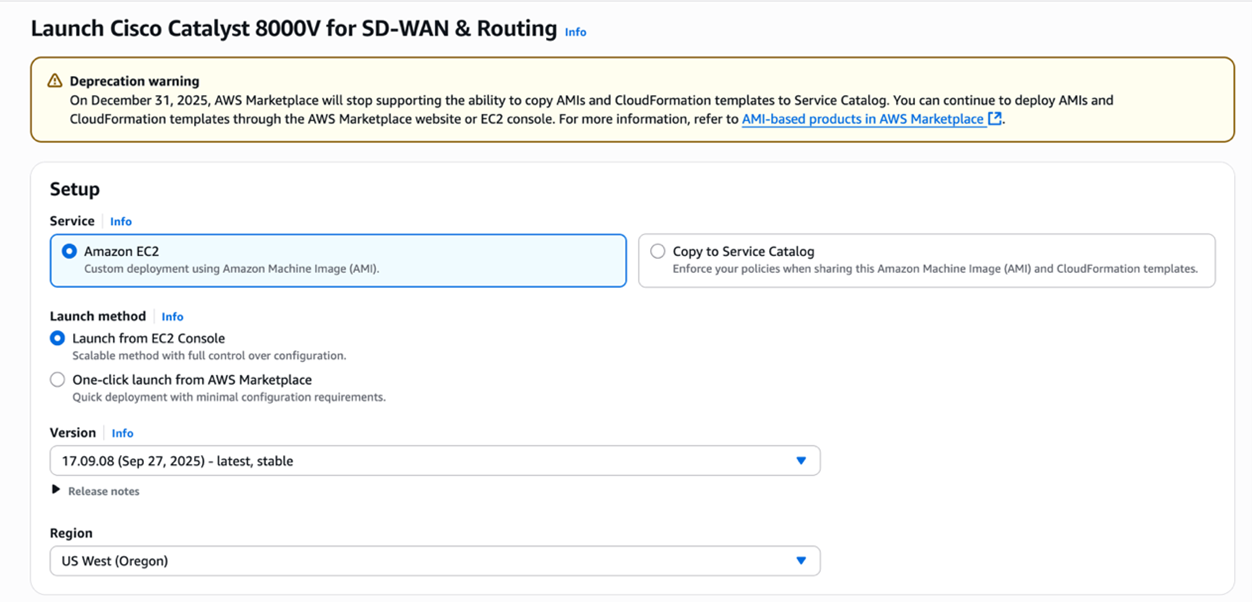
Task: Click the Custom deployment using AMI description text
Action: (231, 269)
